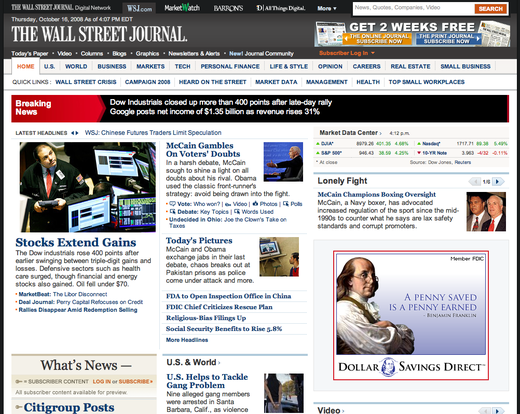Viewport: 520px width, 414px height.
Task: Open the DJIA quote link
Action: 327,144
